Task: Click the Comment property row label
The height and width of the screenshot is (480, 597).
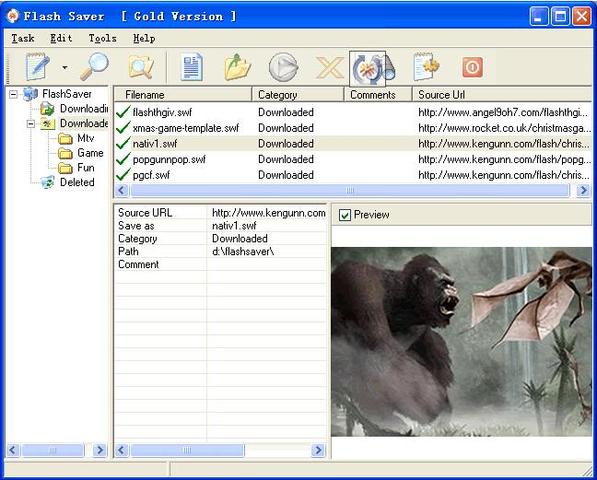Action: [x=138, y=264]
